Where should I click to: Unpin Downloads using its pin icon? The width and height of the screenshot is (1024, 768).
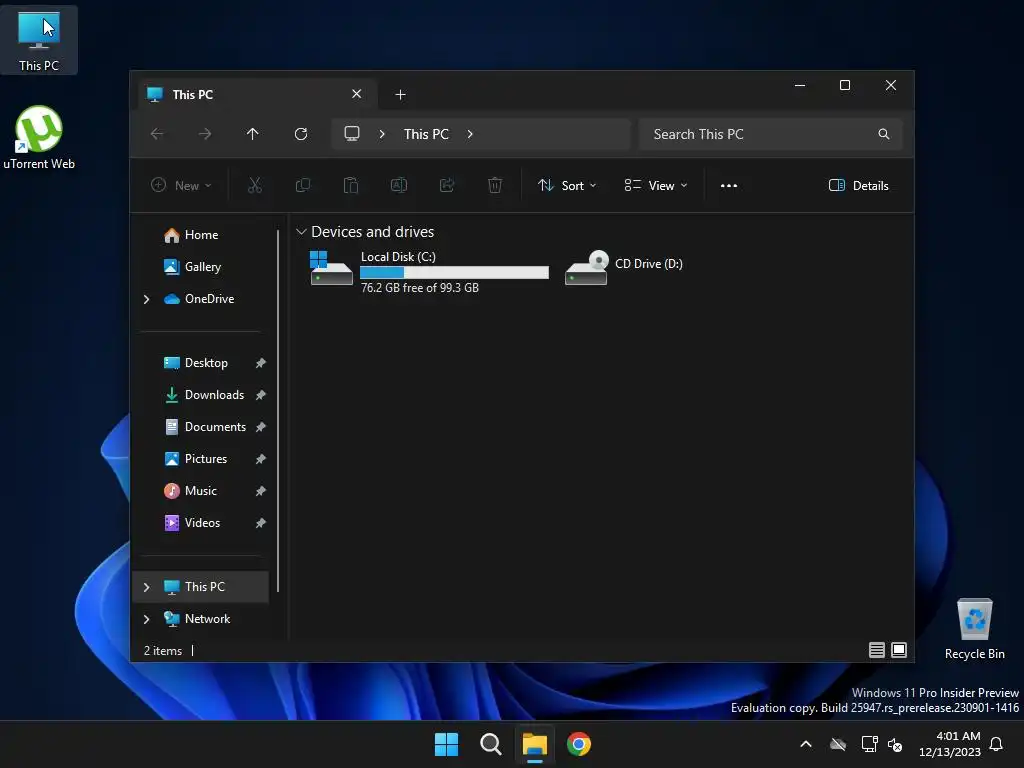click(261, 395)
